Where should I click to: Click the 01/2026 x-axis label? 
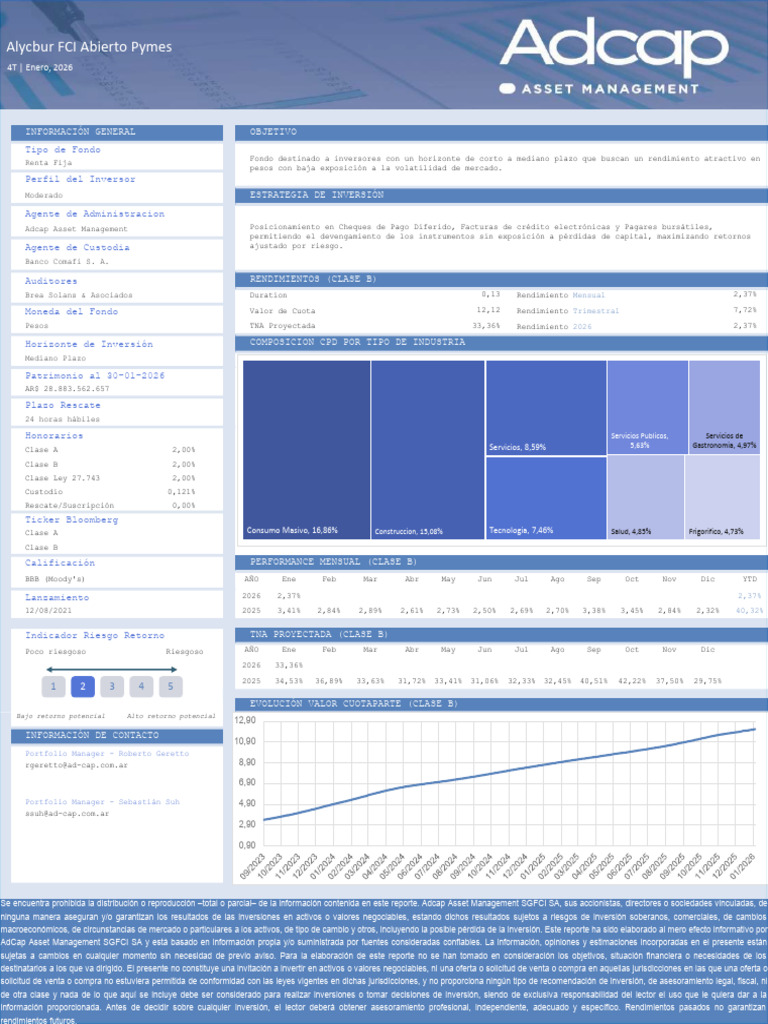click(744, 867)
